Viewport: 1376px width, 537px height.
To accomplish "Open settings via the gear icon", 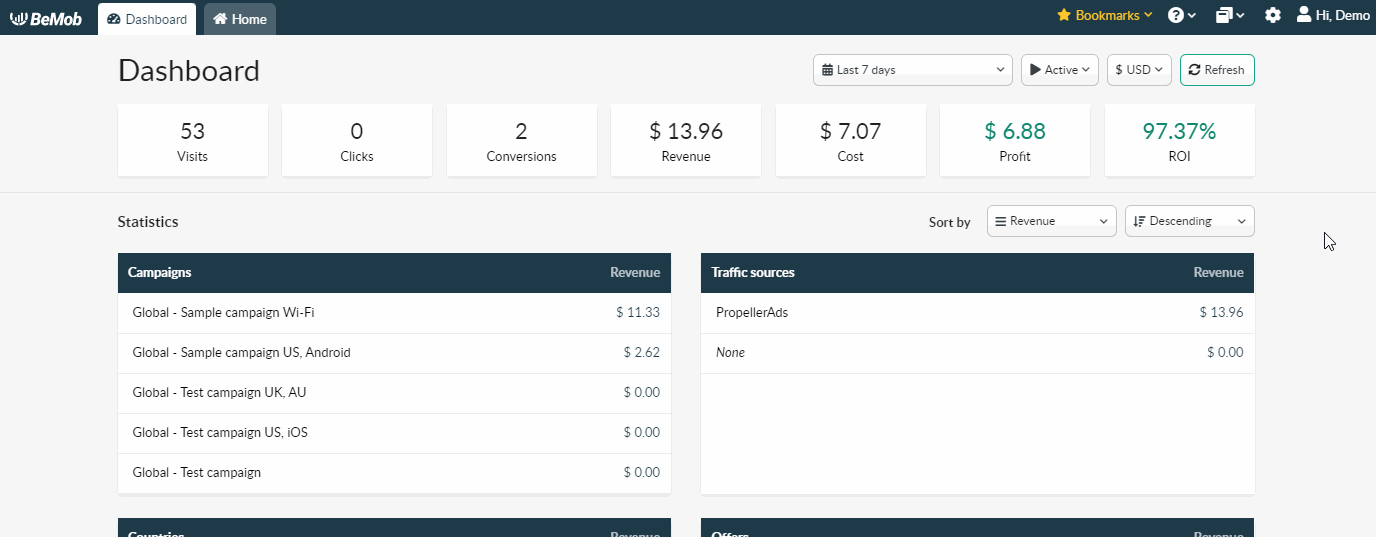I will (1272, 16).
